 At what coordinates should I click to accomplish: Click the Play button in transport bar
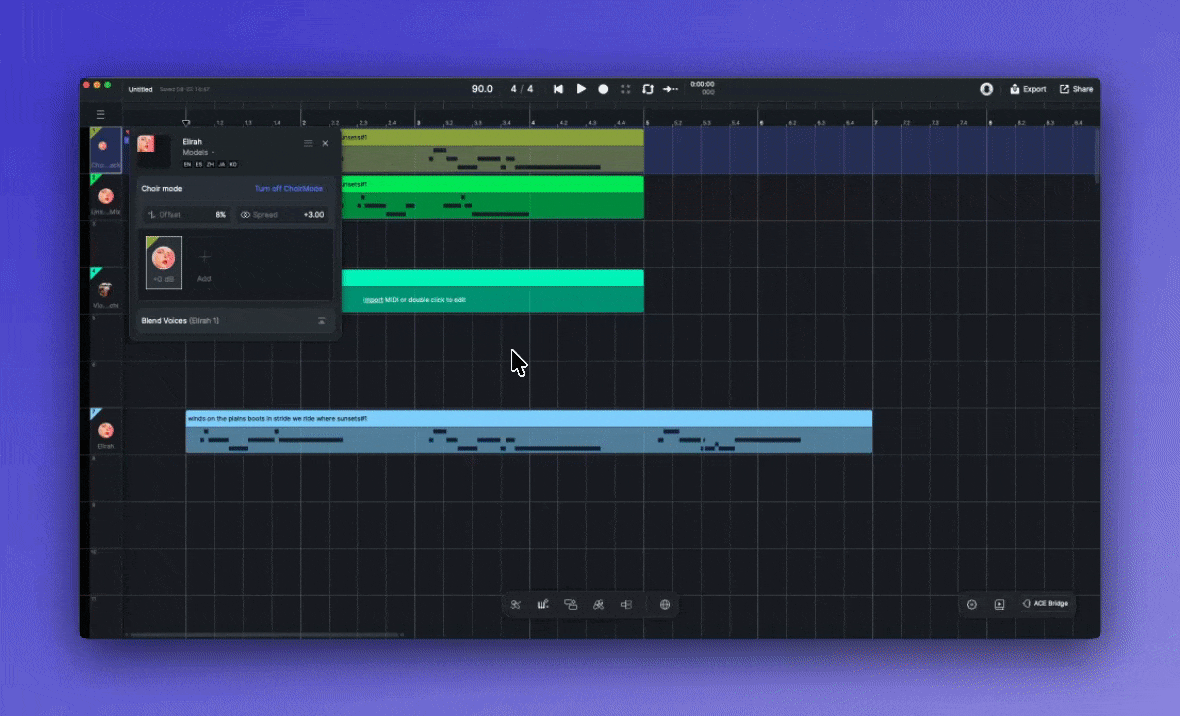point(581,89)
